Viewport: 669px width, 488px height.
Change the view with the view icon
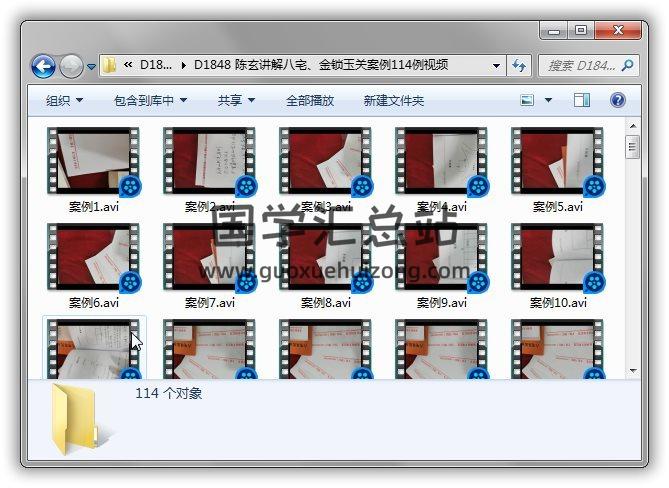pos(527,100)
